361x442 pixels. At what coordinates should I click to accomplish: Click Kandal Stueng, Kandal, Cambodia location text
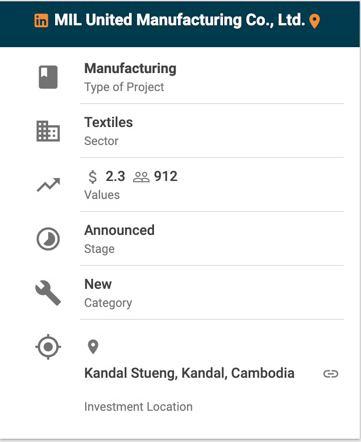[189, 373]
